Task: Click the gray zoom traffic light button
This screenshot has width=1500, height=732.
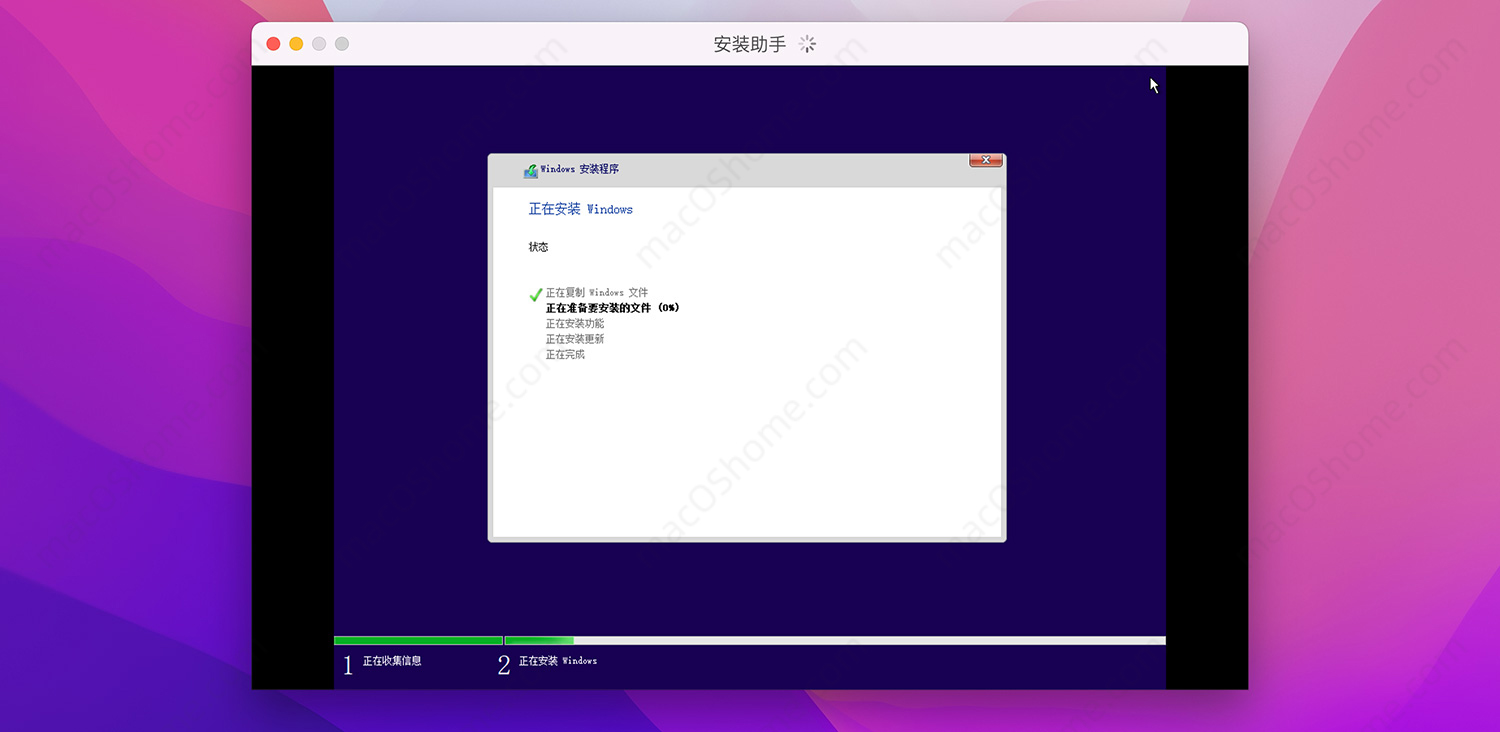Action: click(x=318, y=44)
